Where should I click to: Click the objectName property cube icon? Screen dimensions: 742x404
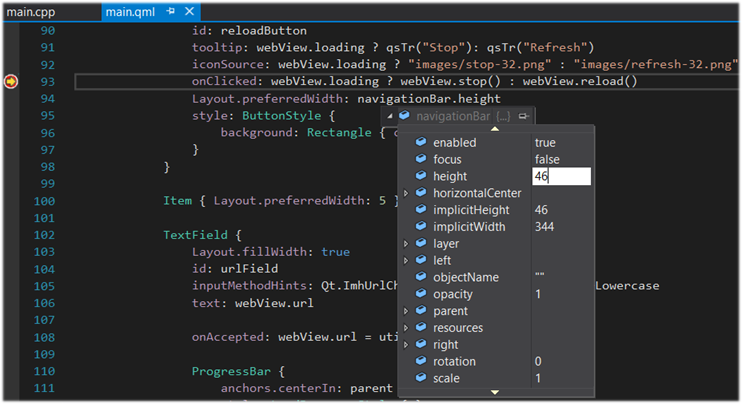tap(420, 277)
